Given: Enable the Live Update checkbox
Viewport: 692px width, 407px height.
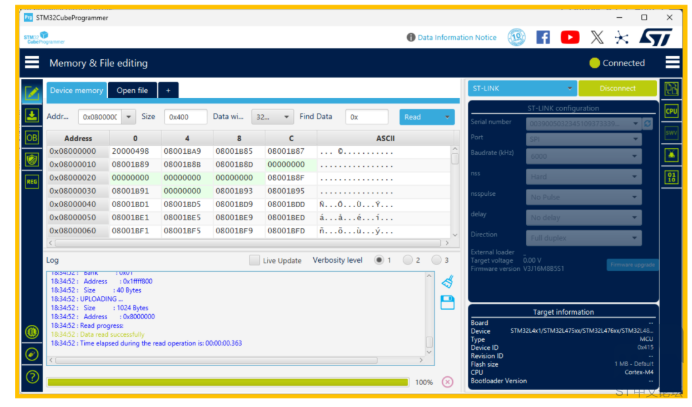Looking at the screenshot, I should 254,260.
